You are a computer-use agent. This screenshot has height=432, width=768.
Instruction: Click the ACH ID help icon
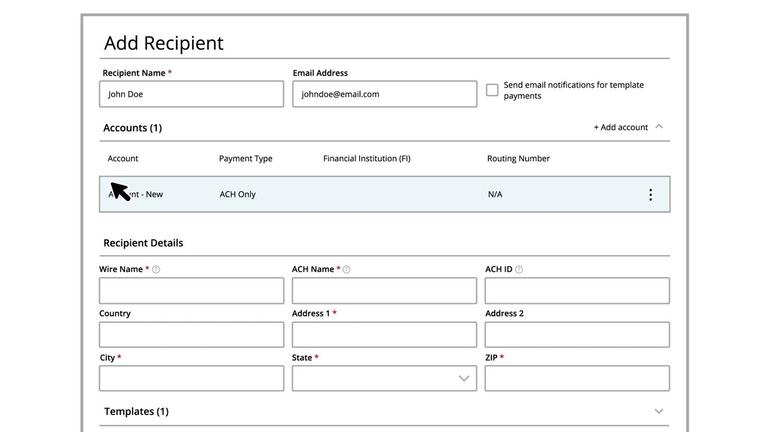click(519, 269)
